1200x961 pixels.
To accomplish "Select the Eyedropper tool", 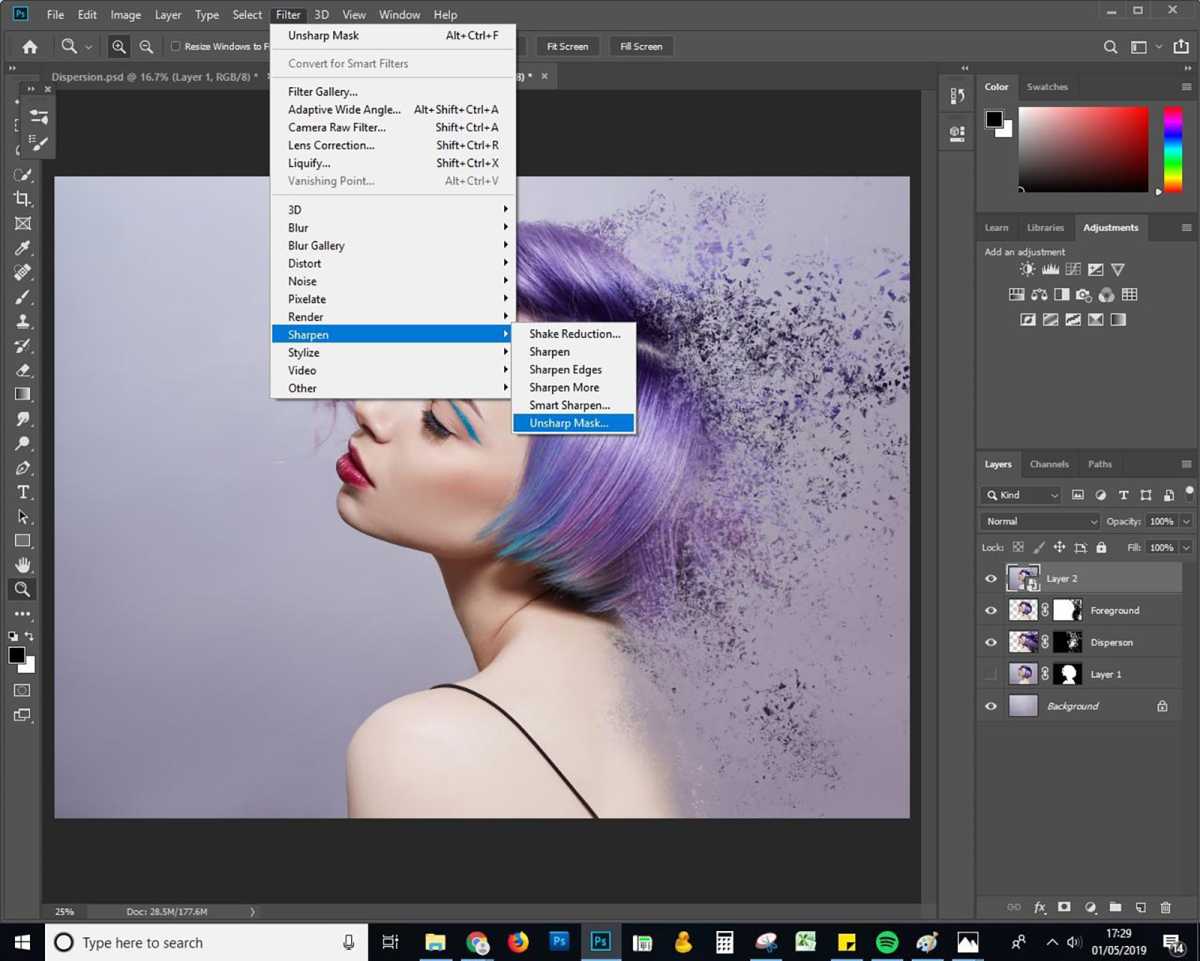I will pos(22,248).
